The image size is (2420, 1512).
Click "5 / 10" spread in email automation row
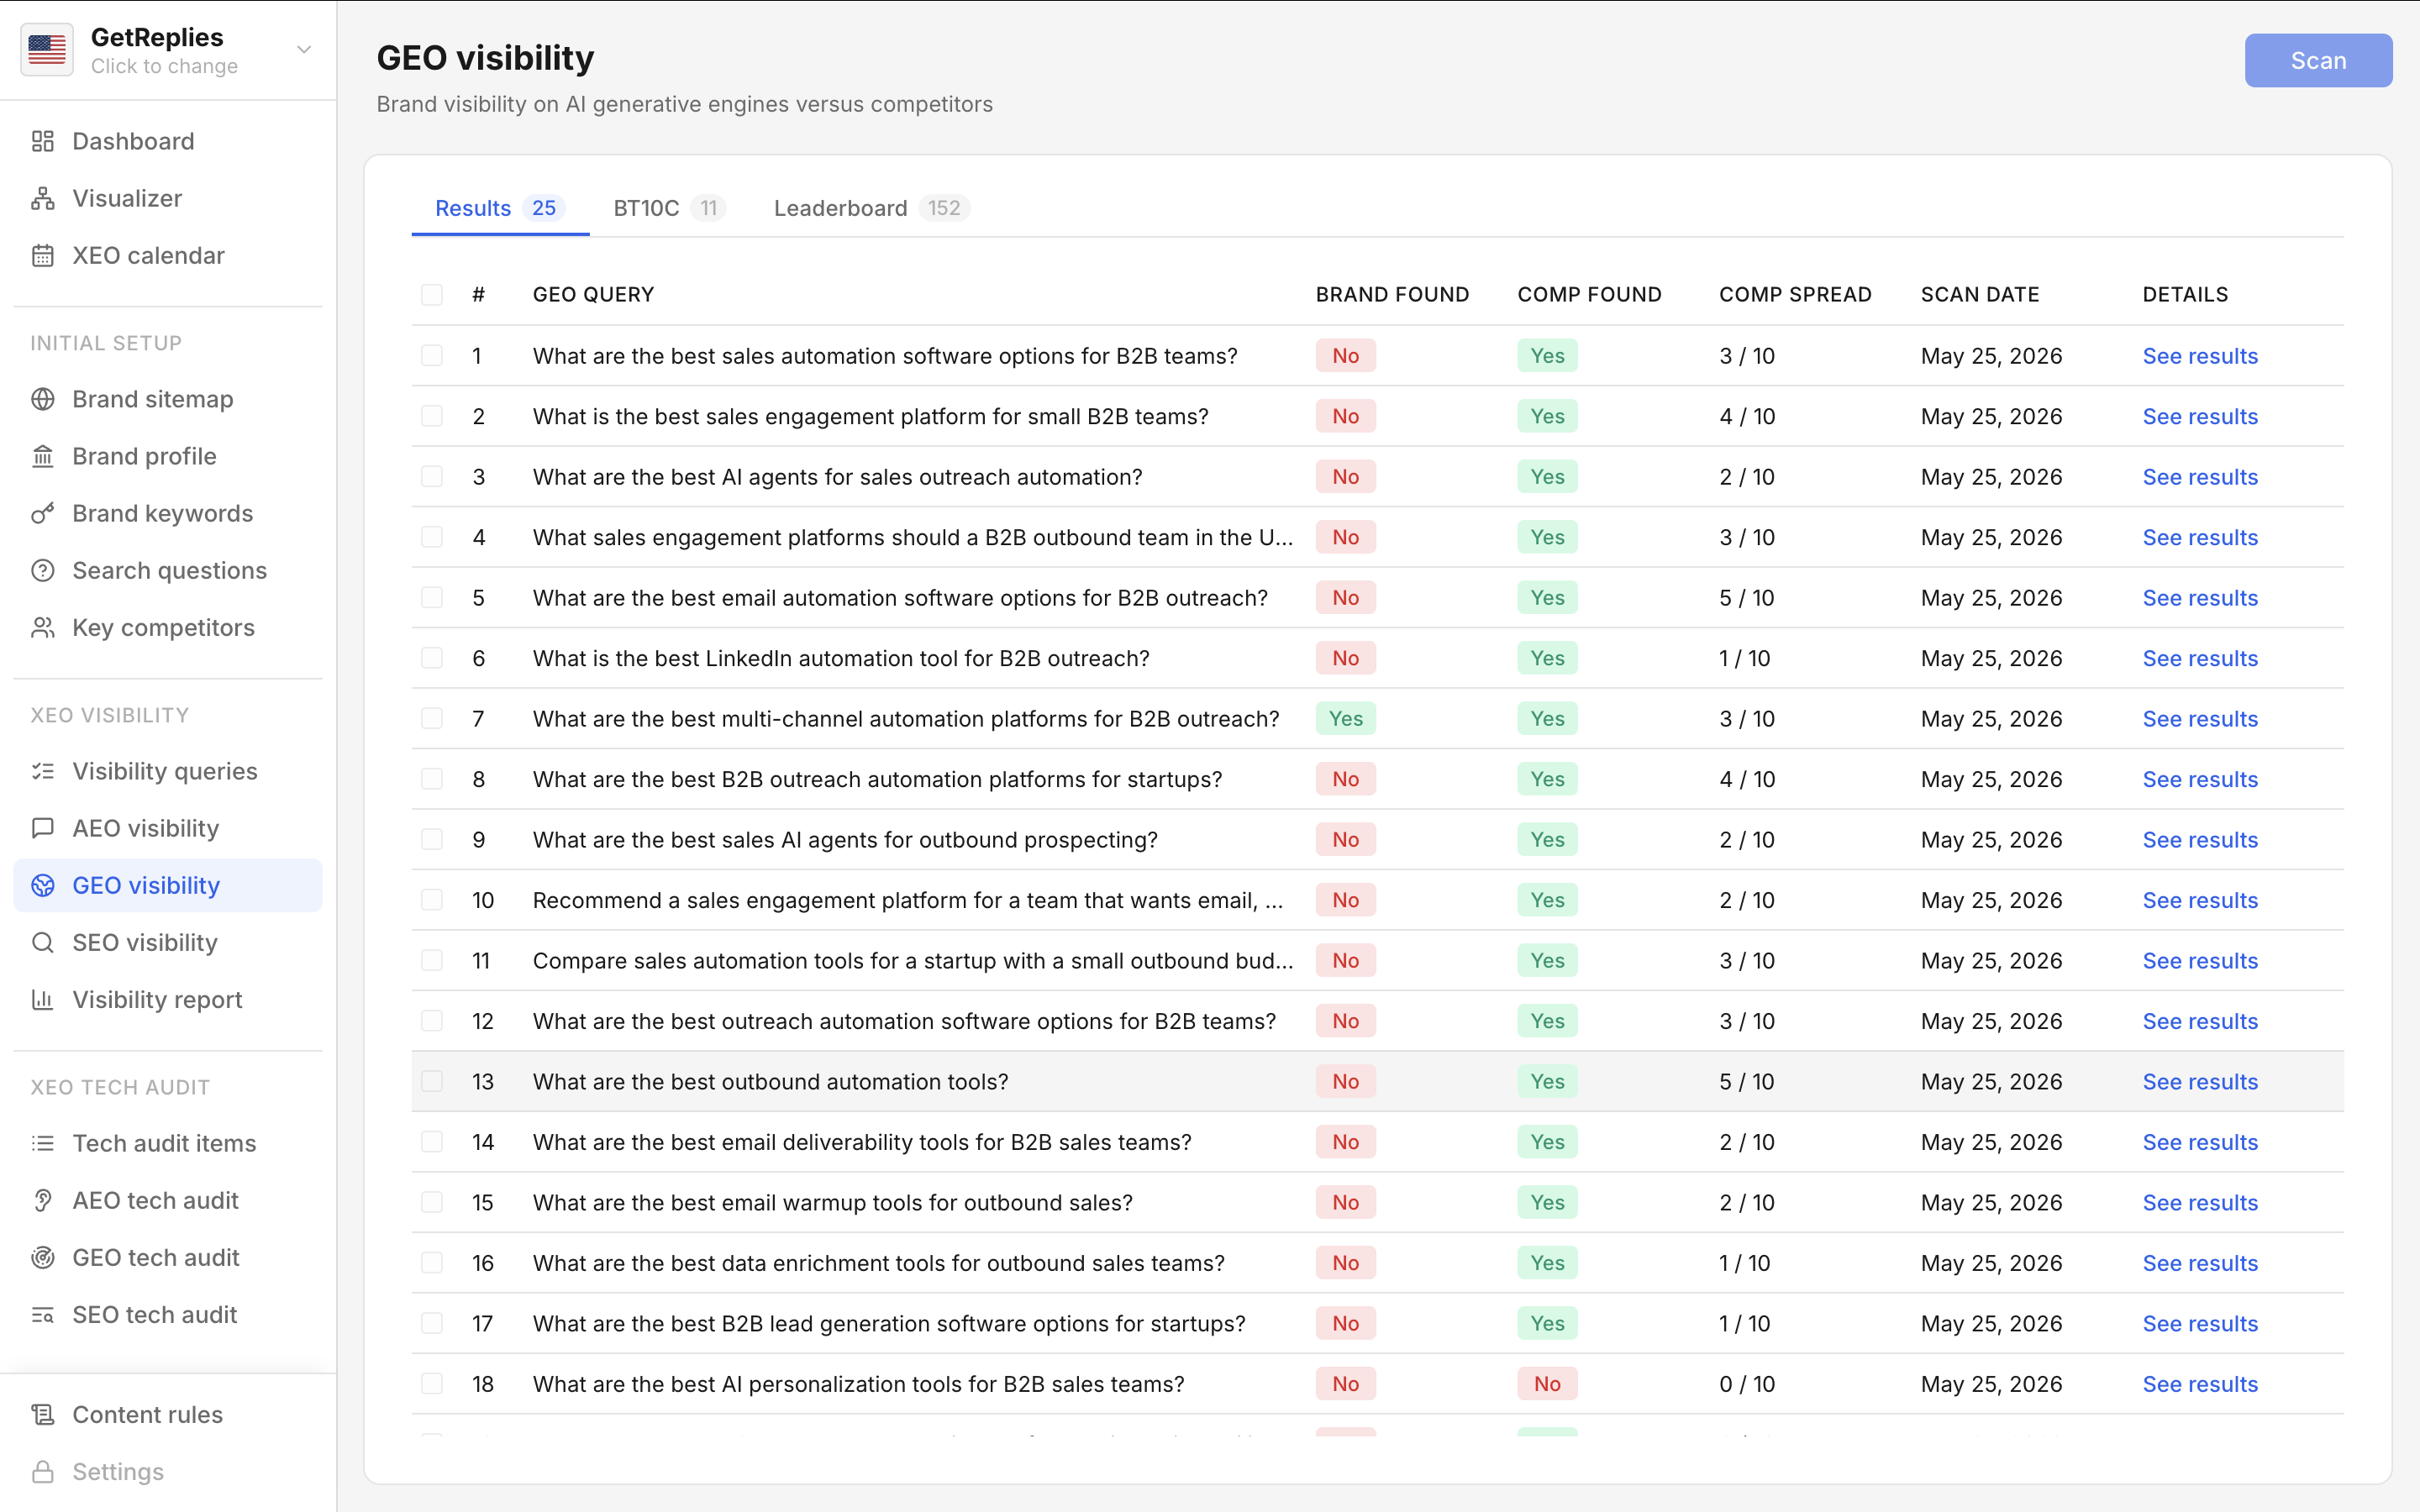[x=1747, y=598]
